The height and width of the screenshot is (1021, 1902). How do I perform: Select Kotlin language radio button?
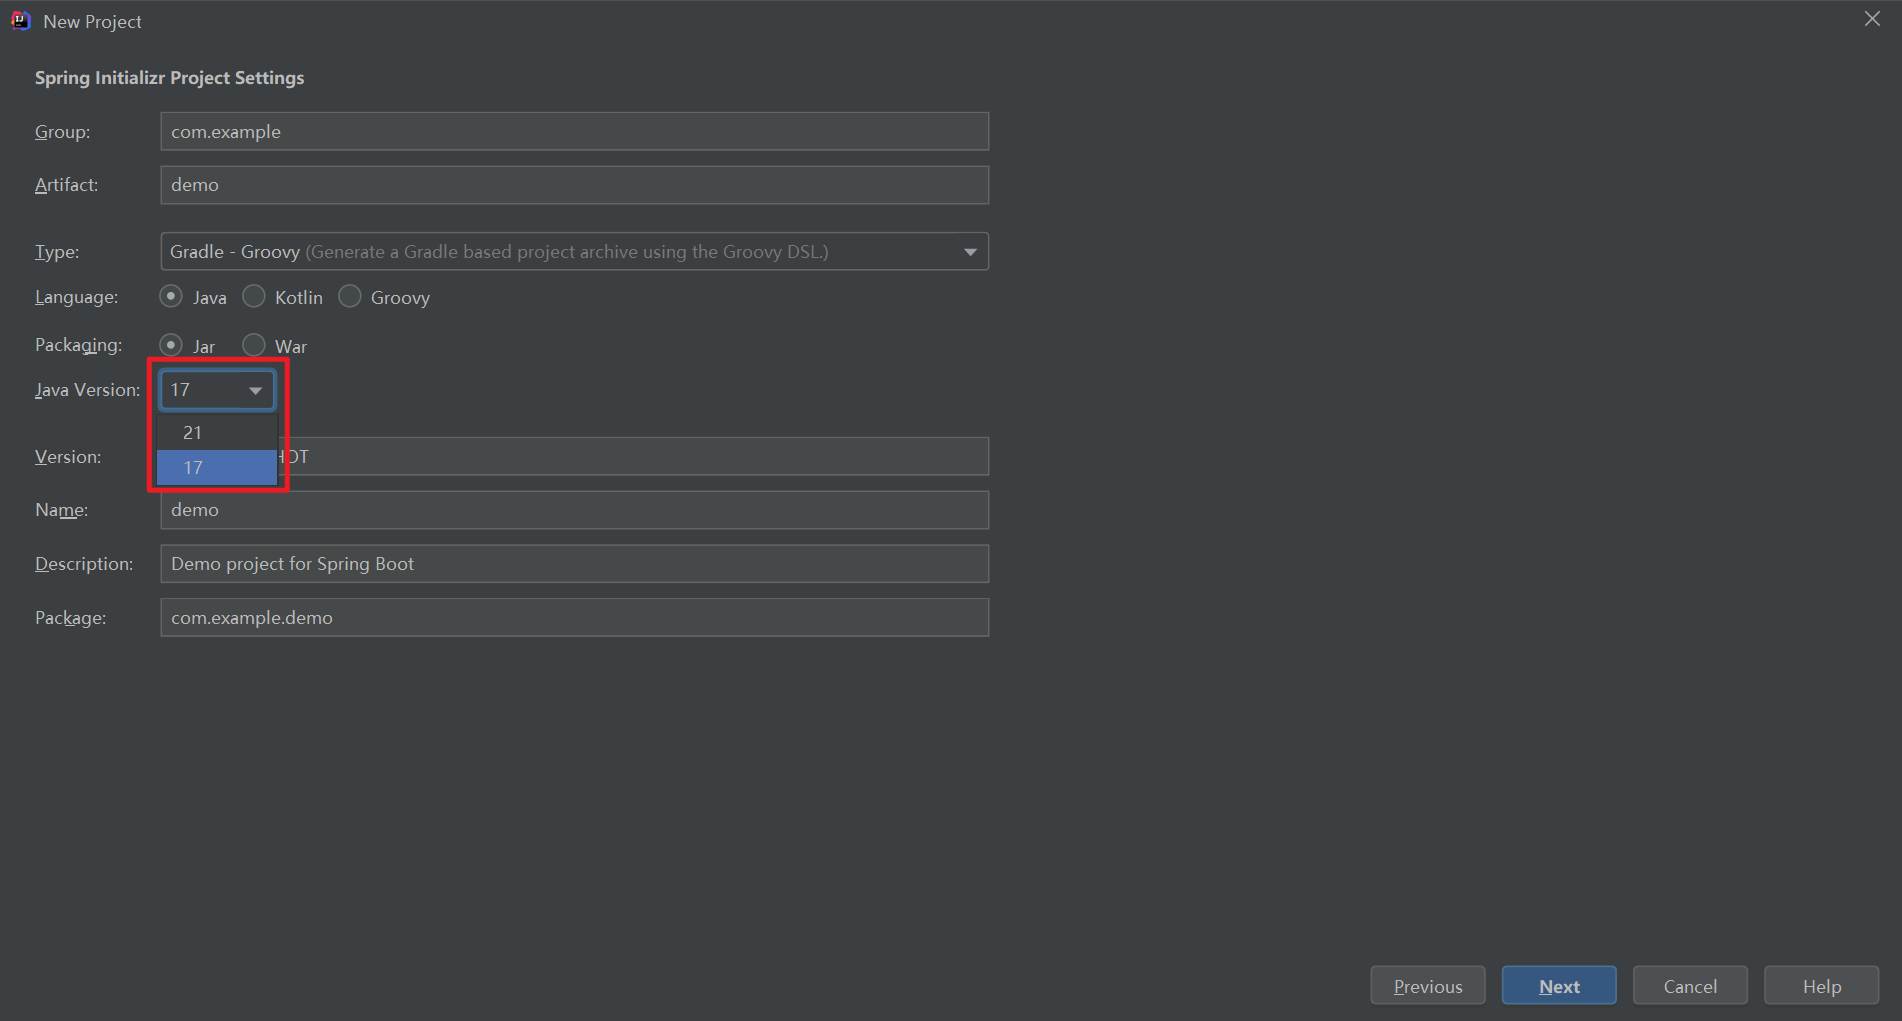(x=254, y=297)
